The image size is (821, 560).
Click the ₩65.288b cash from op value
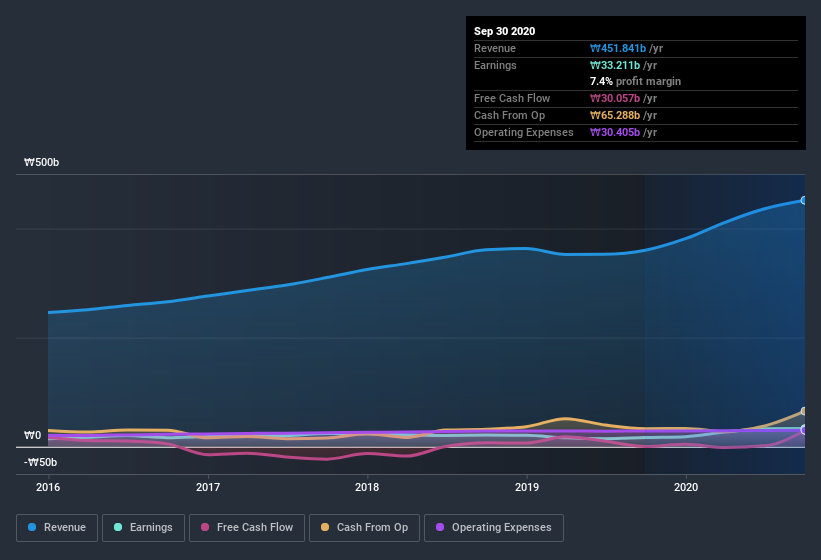point(615,115)
